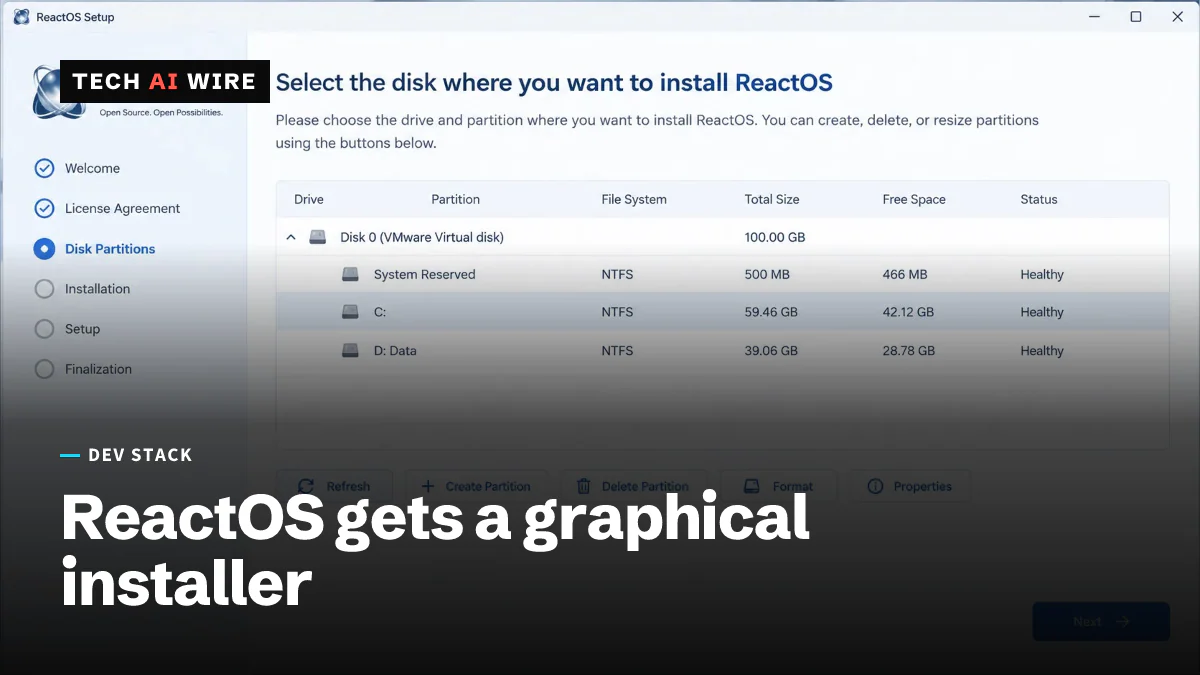Click the Next button
The image size is (1200, 675).
pyautogui.click(x=1101, y=621)
